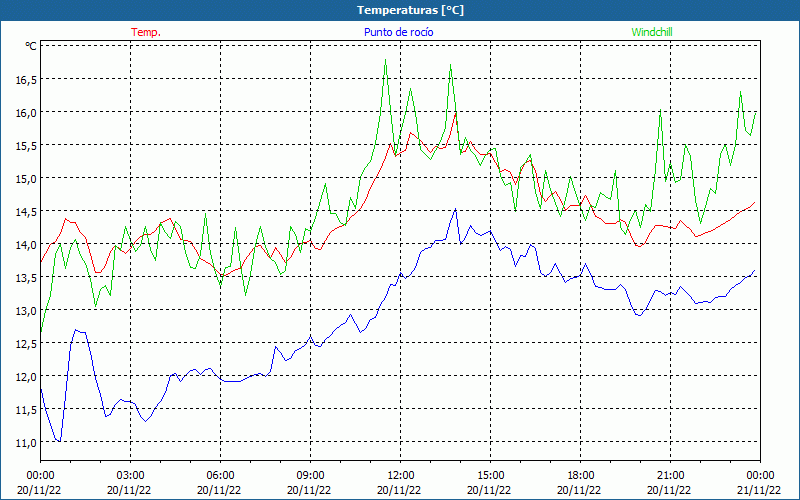Click the 06:00 time axis label
This screenshot has height=500, width=800.
[x=220, y=476]
